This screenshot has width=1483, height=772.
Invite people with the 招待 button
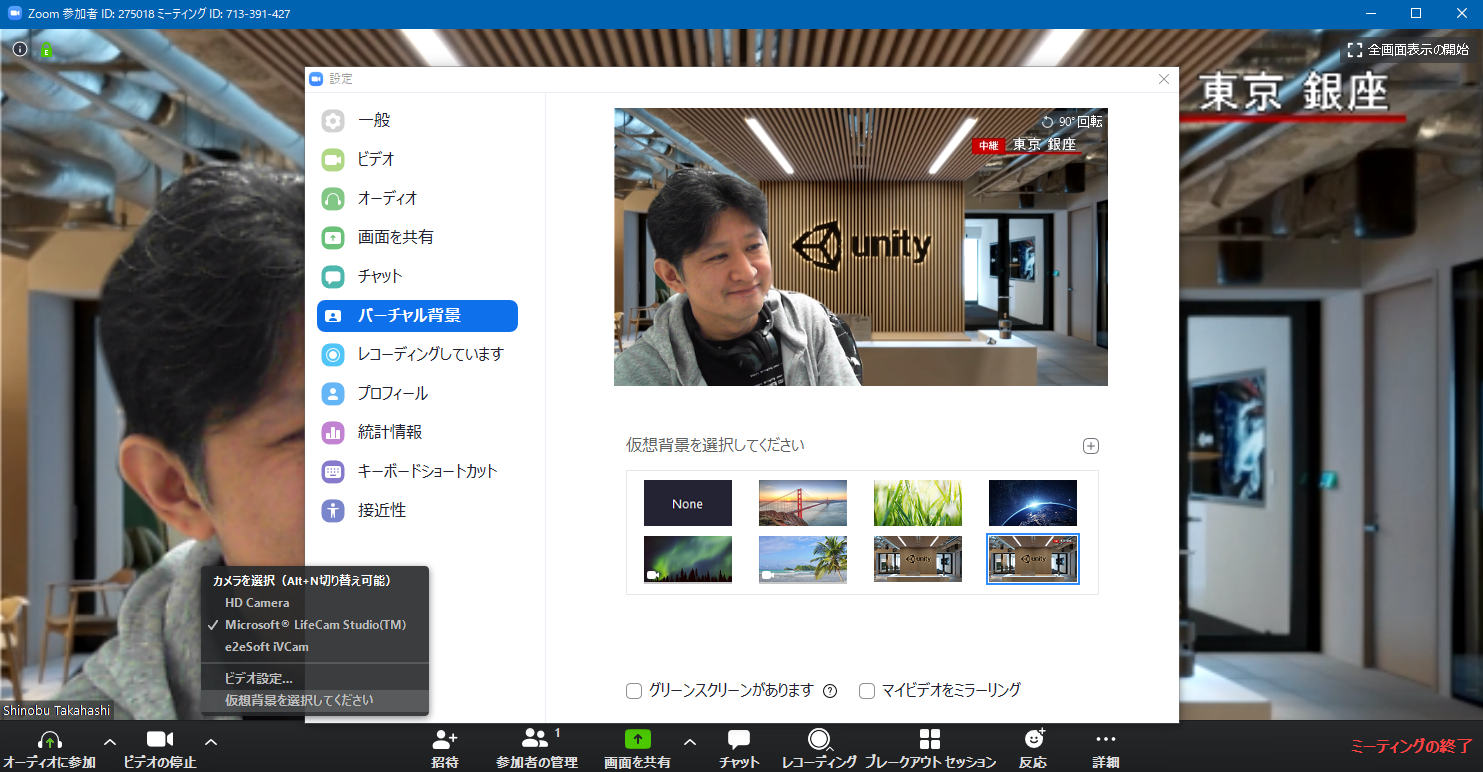[445, 749]
